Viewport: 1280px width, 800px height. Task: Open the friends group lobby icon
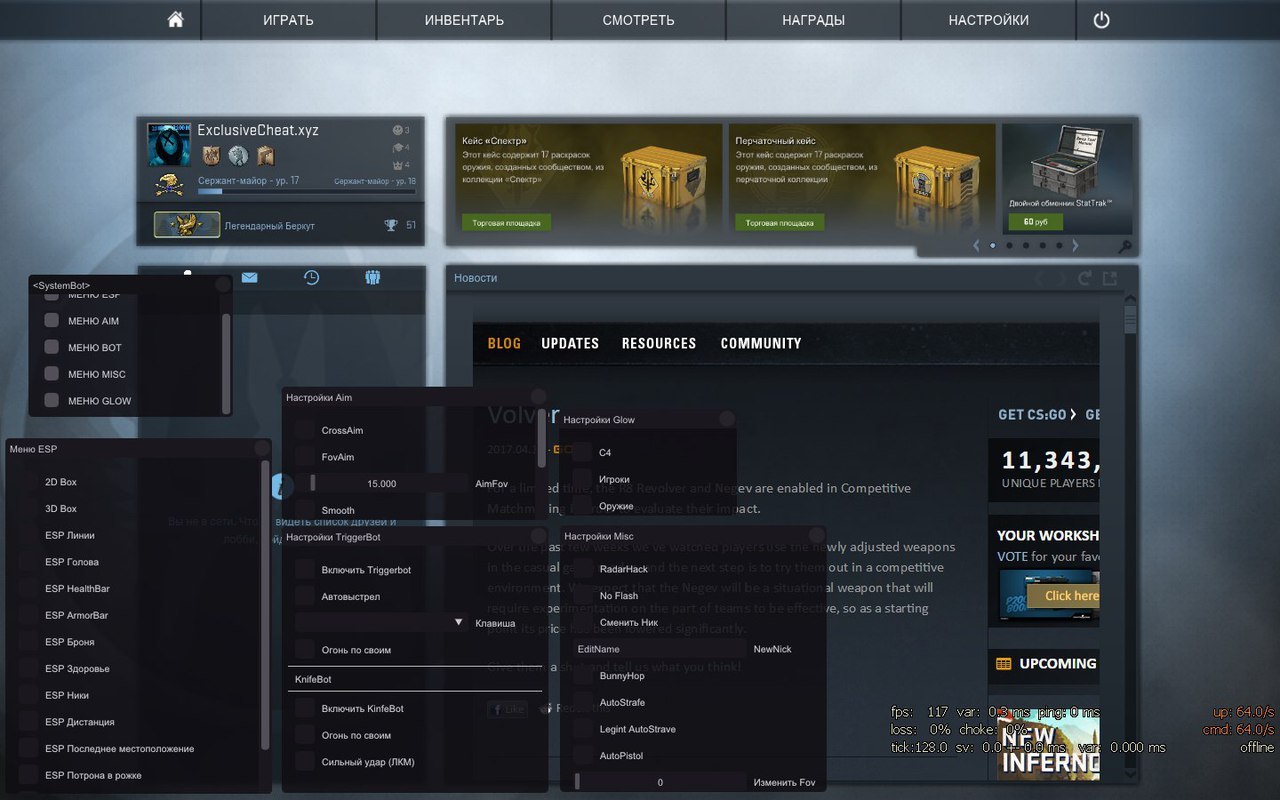point(373,278)
